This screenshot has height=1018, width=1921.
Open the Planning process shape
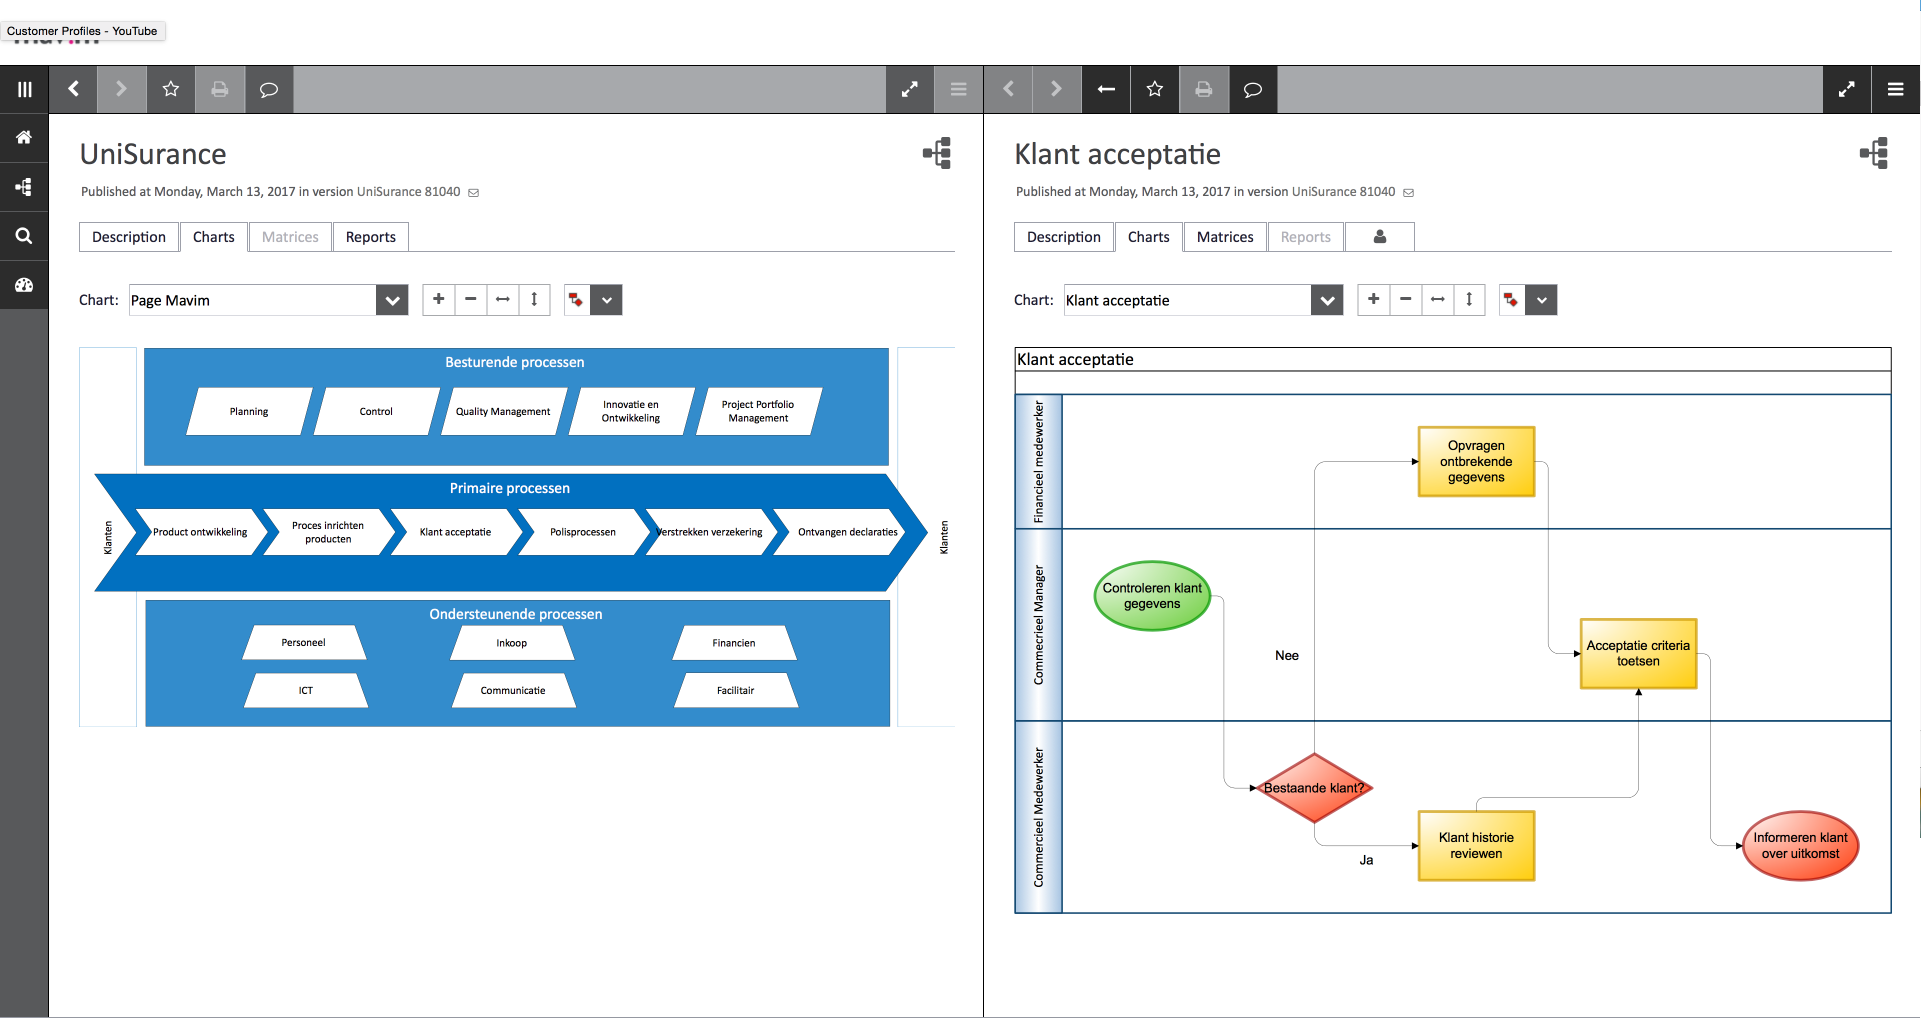tap(249, 412)
